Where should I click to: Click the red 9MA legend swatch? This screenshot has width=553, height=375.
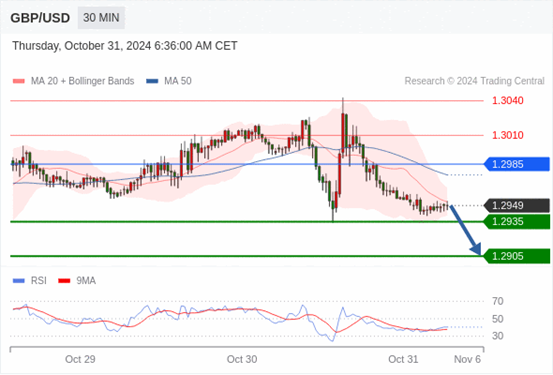64,281
